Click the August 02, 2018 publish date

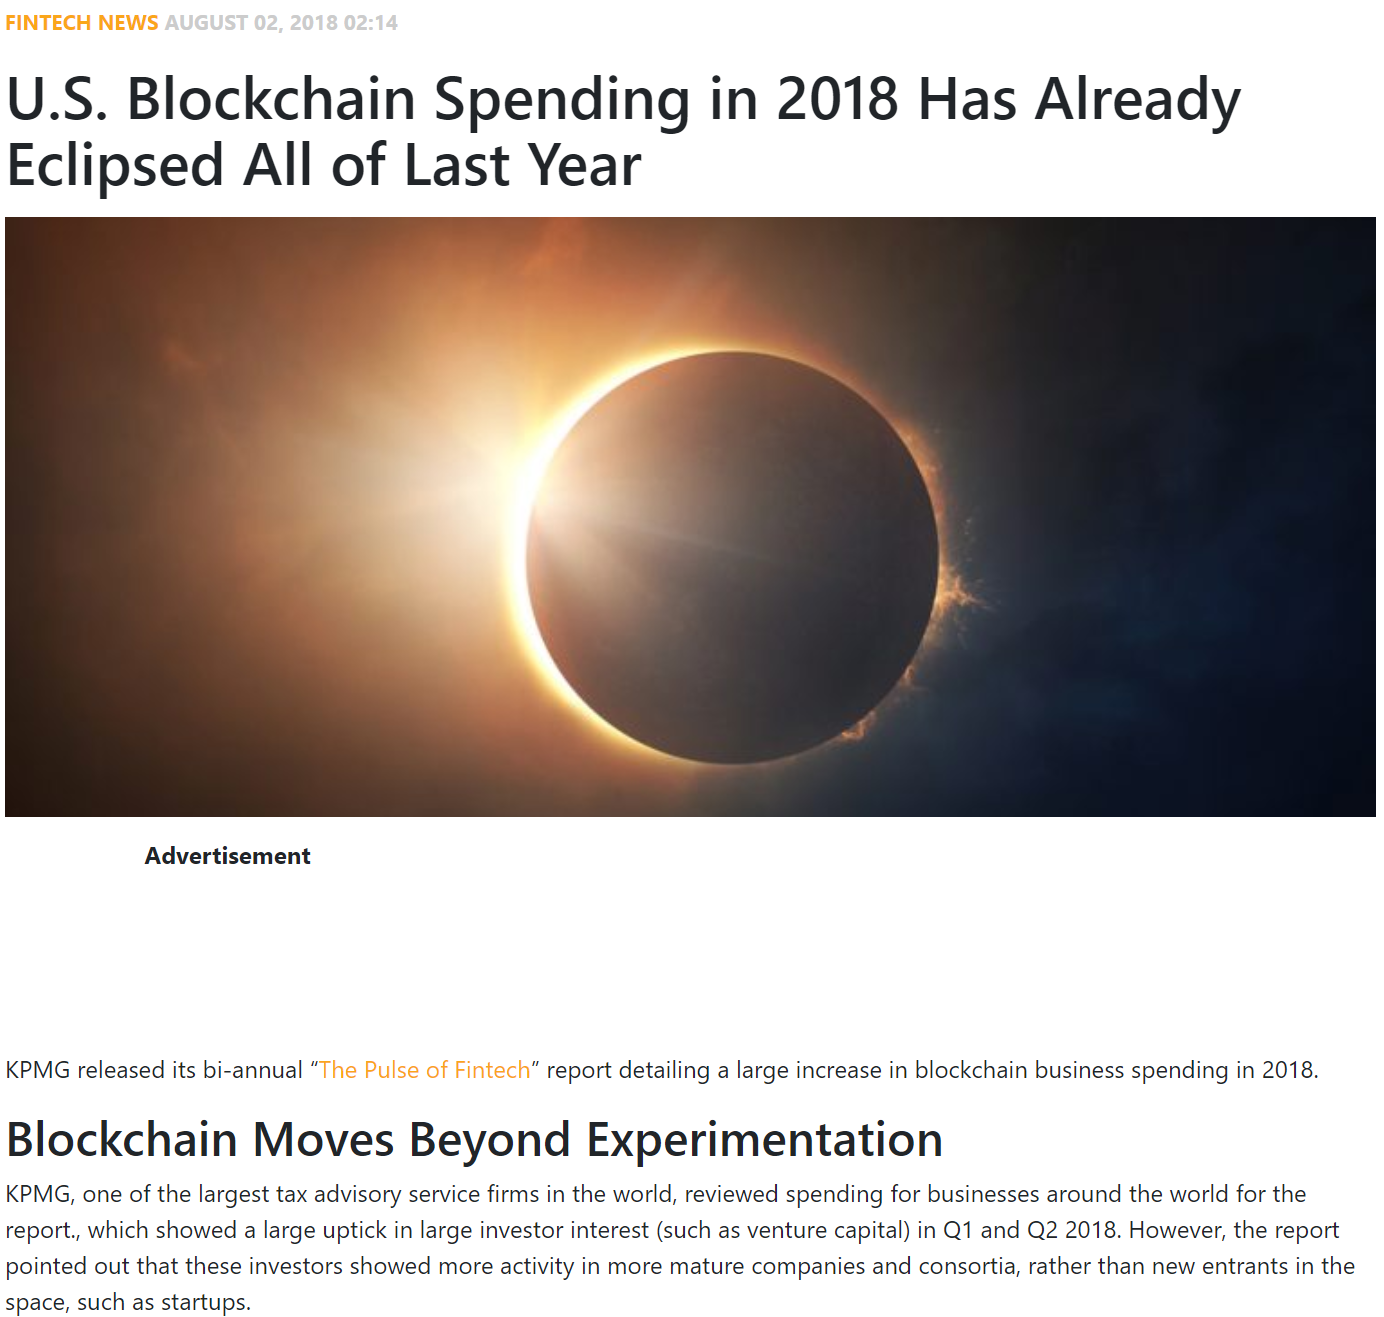[x=281, y=23]
